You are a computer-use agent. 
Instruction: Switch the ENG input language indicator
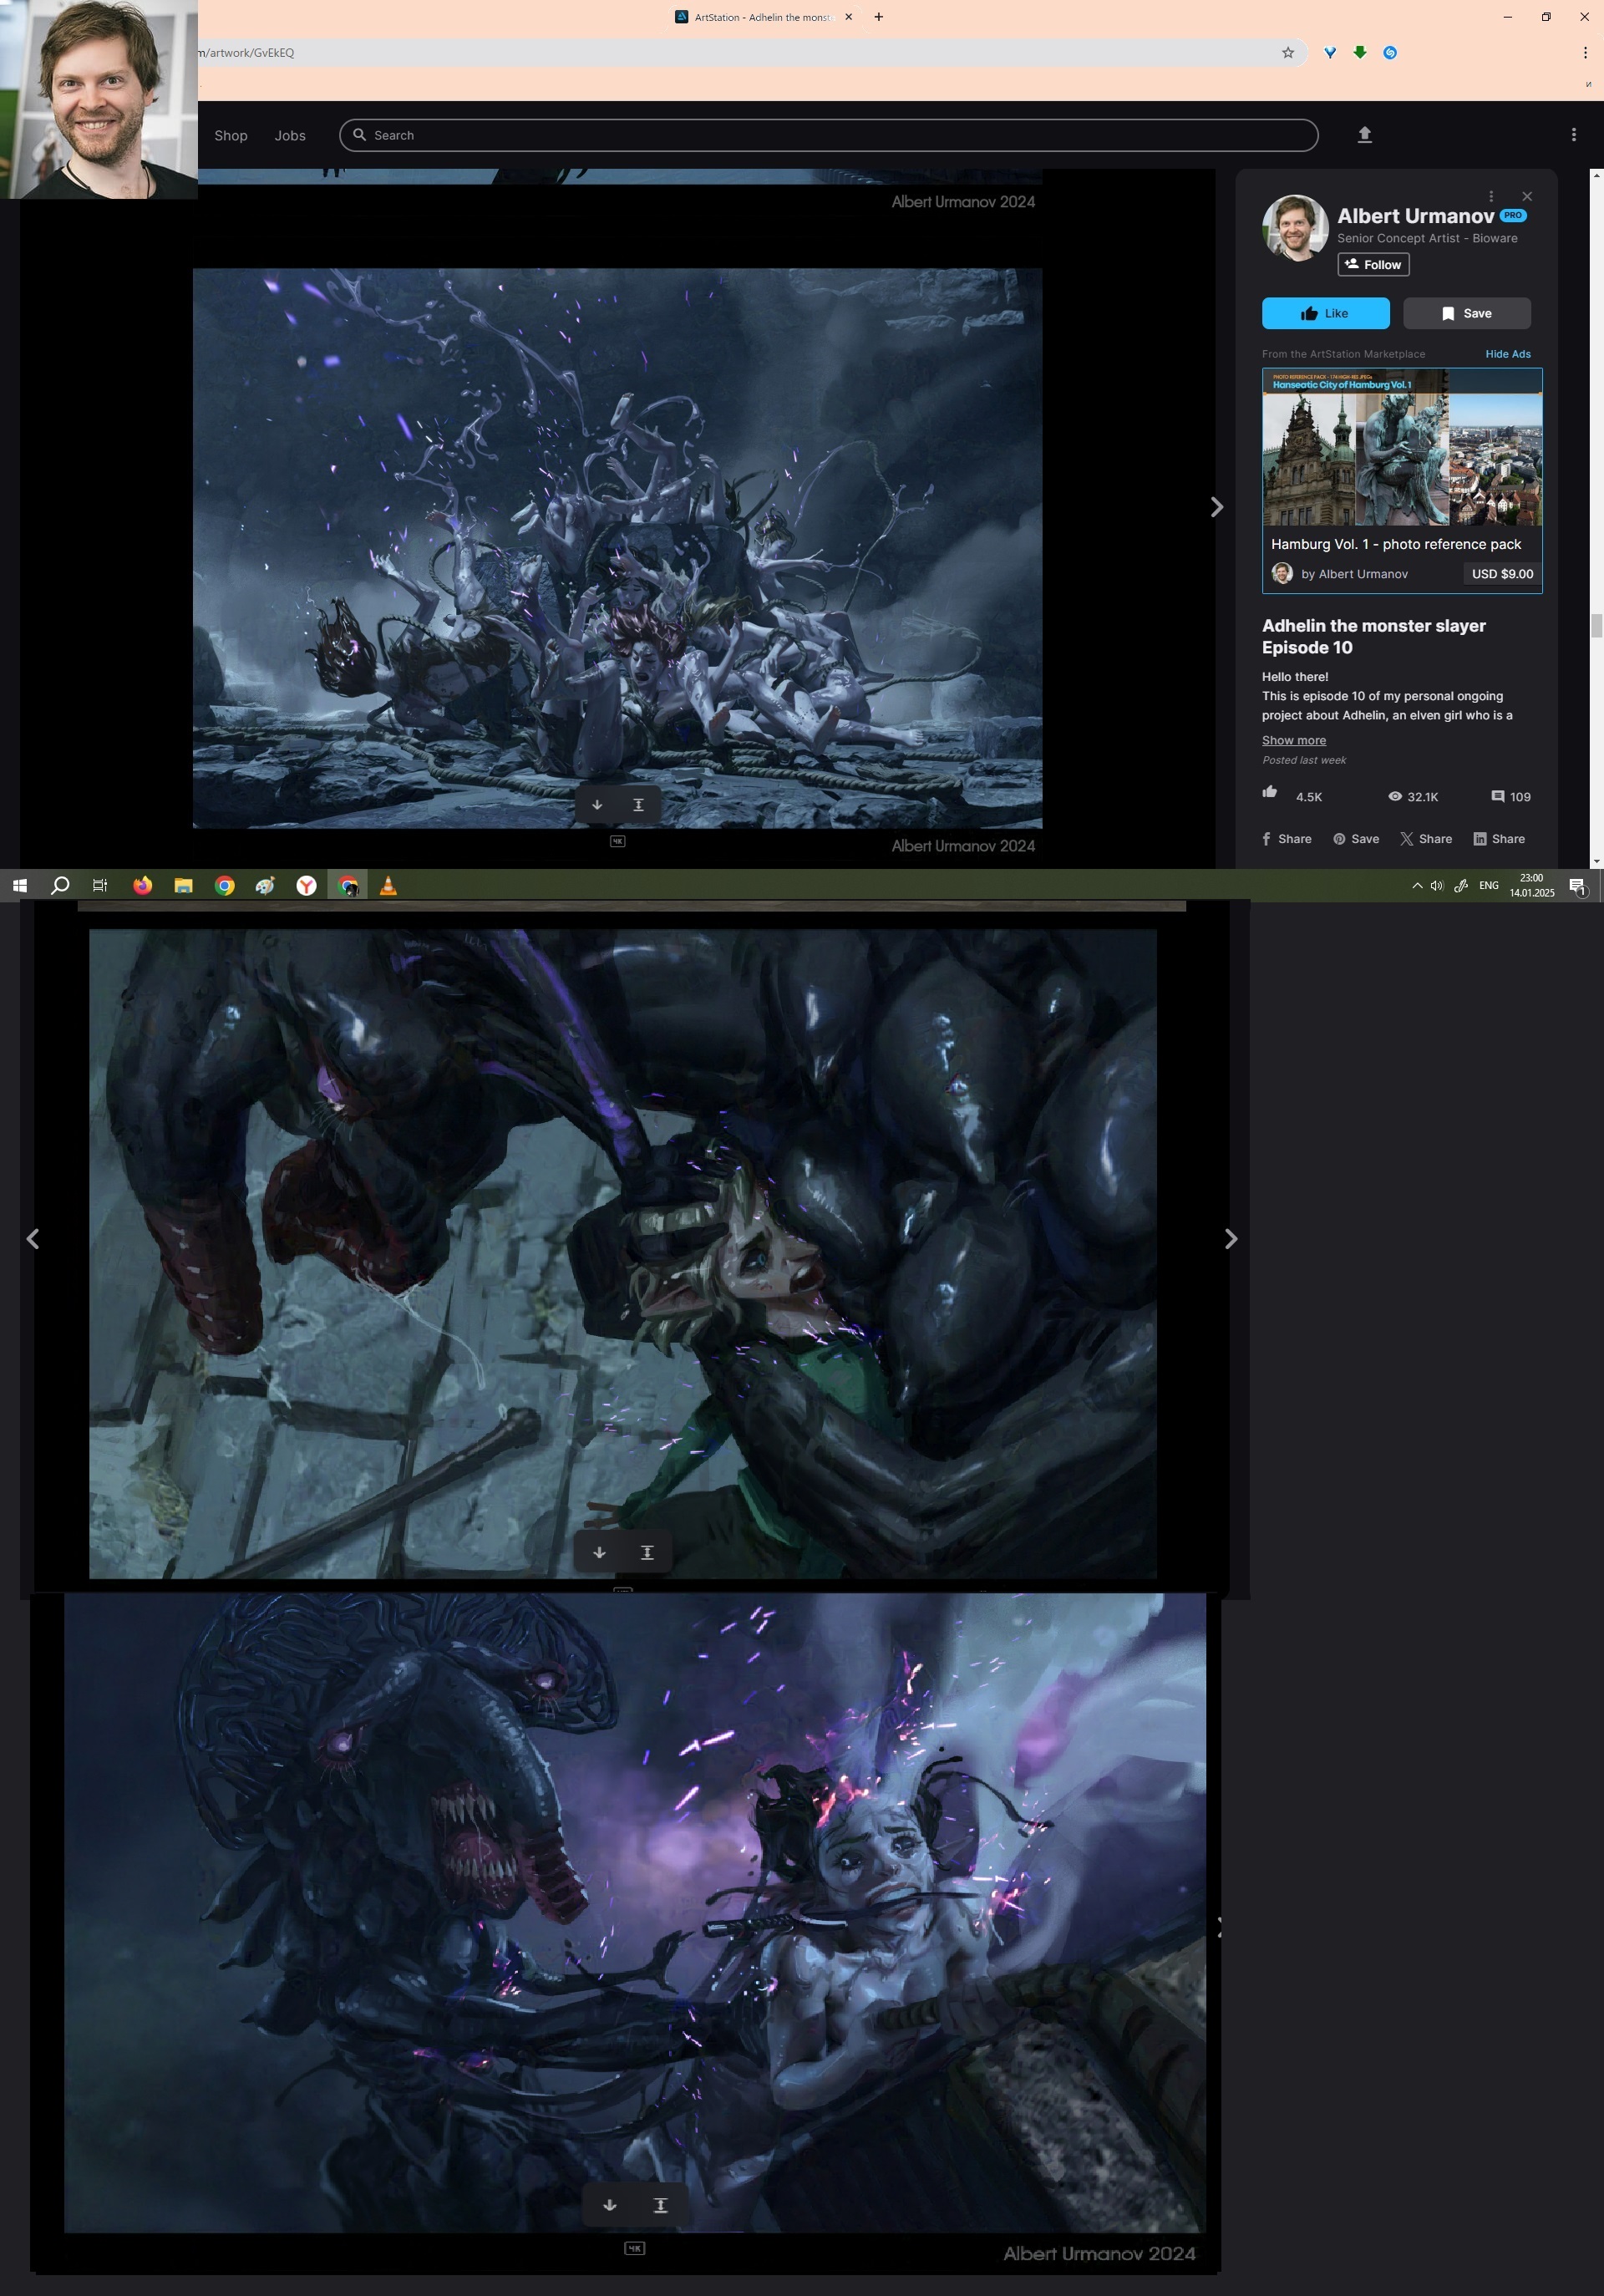pyautogui.click(x=1489, y=885)
